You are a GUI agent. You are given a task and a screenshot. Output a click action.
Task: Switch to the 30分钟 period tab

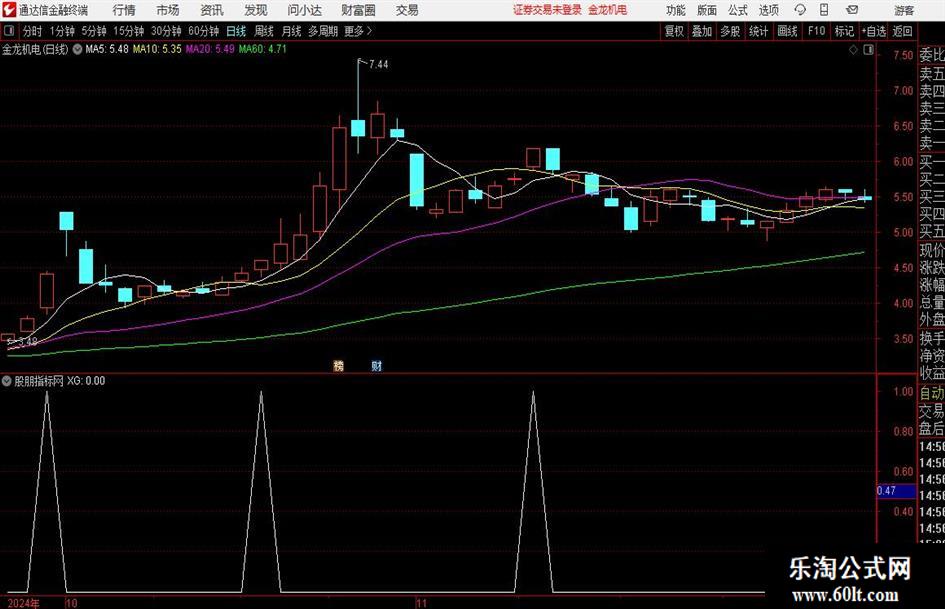pyautogui.click(x=166, y=31)
